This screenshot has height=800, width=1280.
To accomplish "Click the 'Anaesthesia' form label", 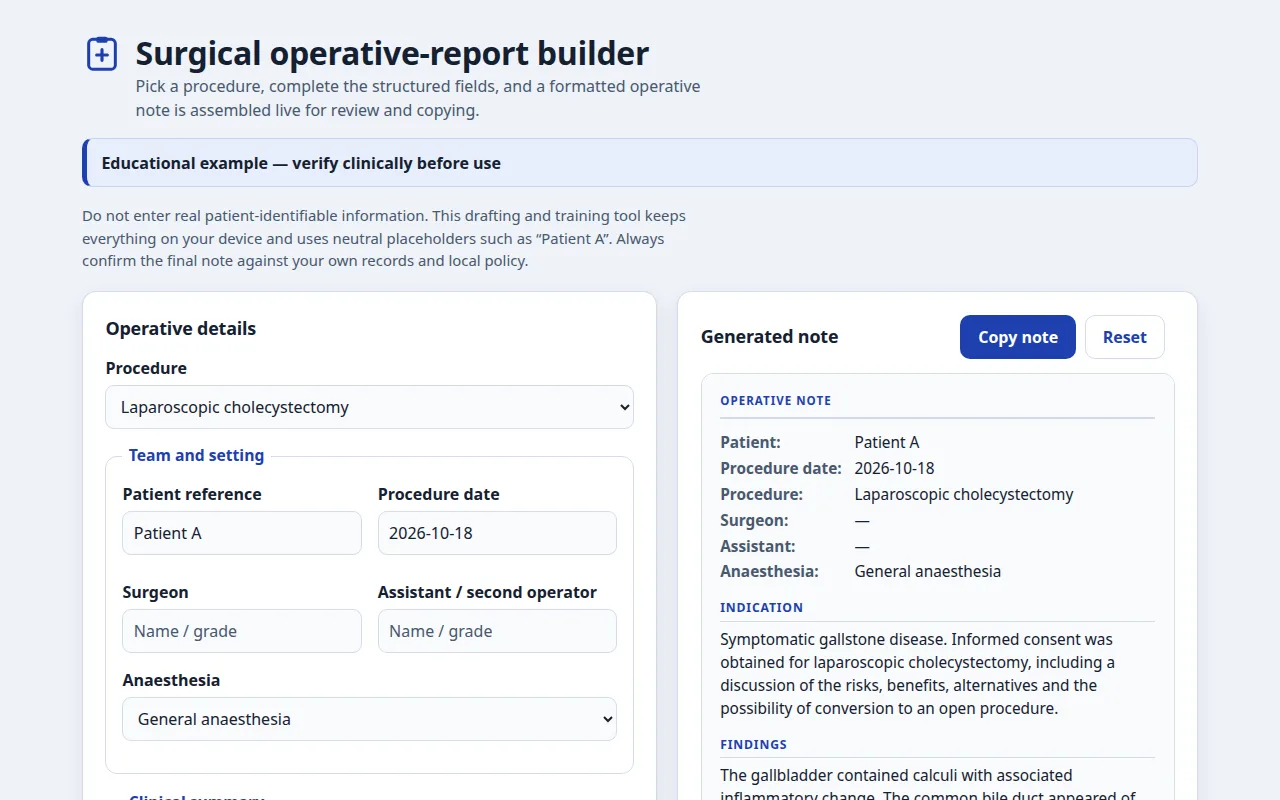I will click(171, 680).
